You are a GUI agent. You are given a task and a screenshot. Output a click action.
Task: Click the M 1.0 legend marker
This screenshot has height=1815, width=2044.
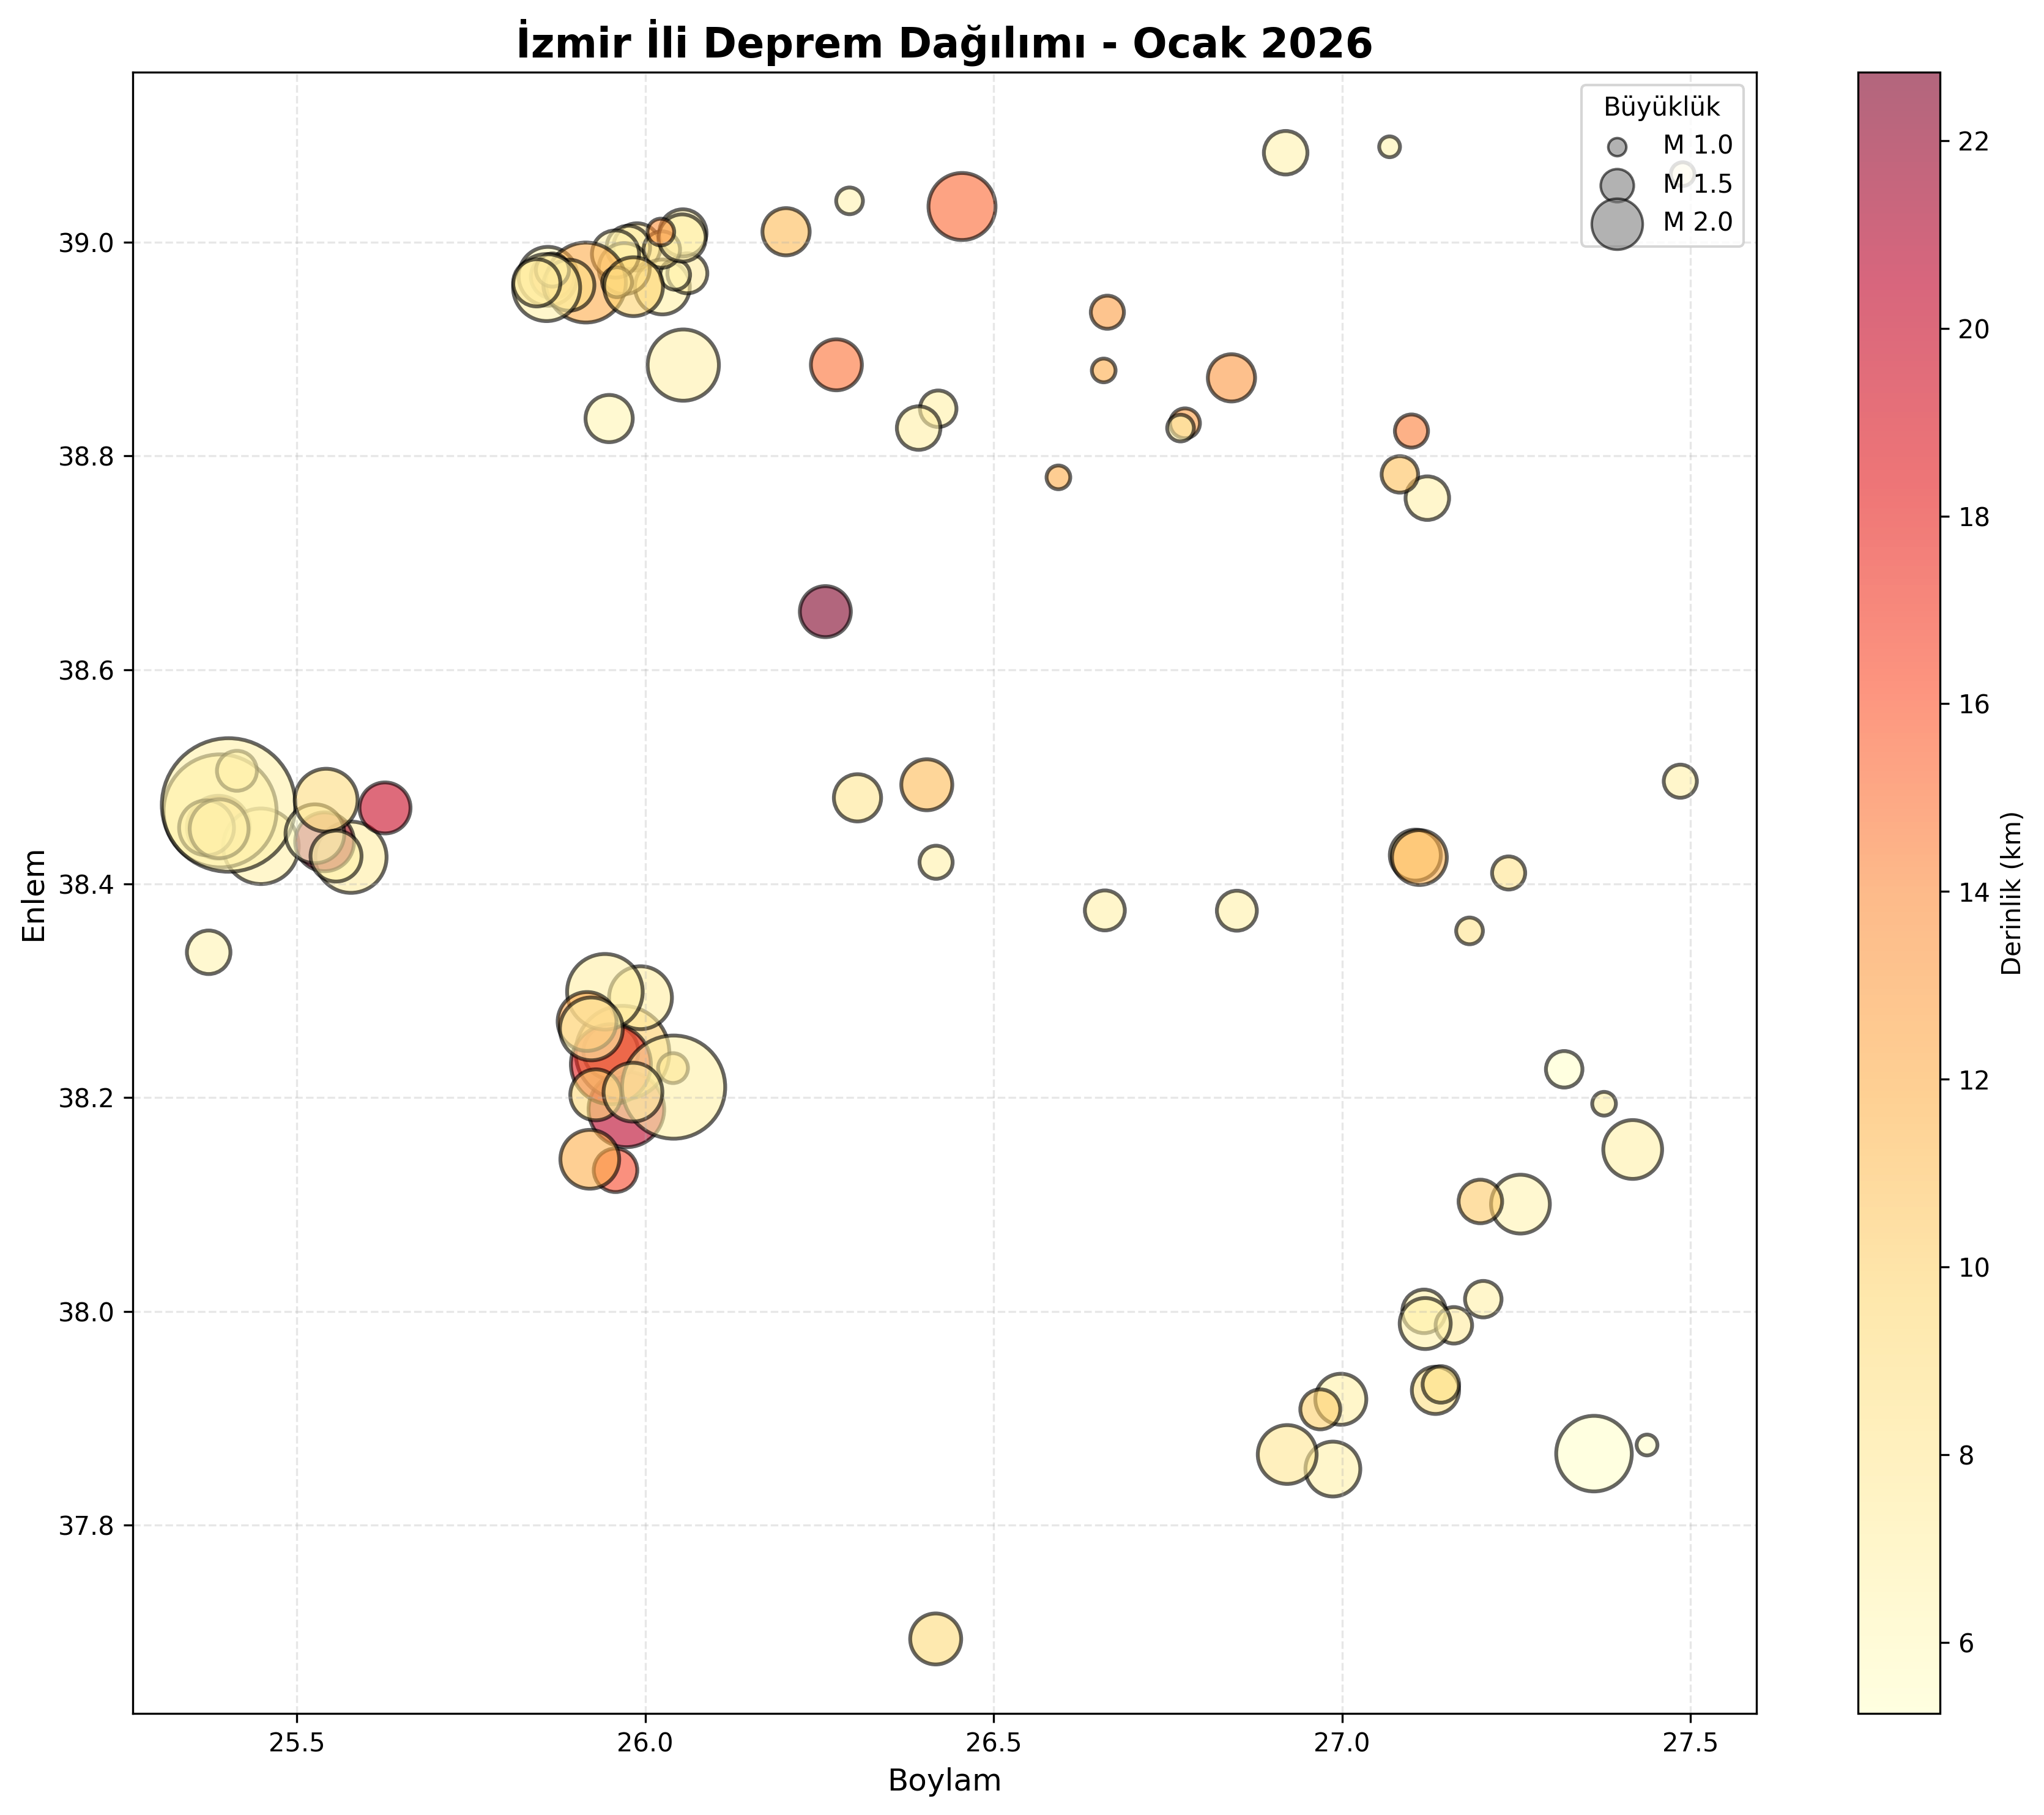[x=1617, y=146]
